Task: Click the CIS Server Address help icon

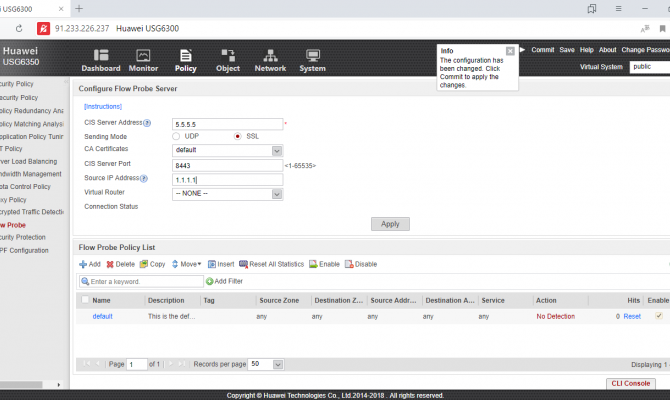Action: [x=147, y=123]
